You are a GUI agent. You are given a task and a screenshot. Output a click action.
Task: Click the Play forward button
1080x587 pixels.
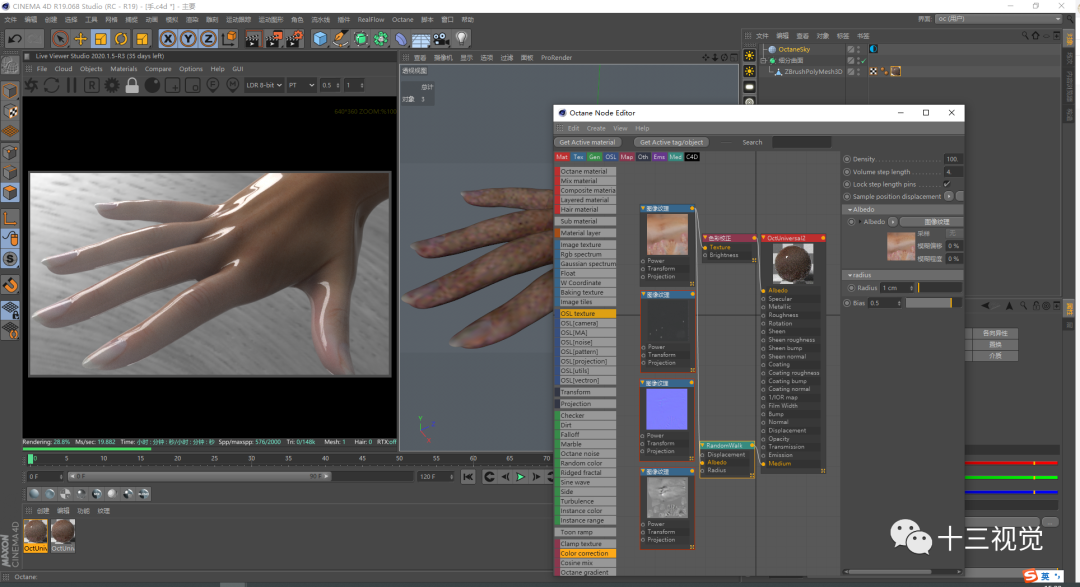(x=521, y=477)
